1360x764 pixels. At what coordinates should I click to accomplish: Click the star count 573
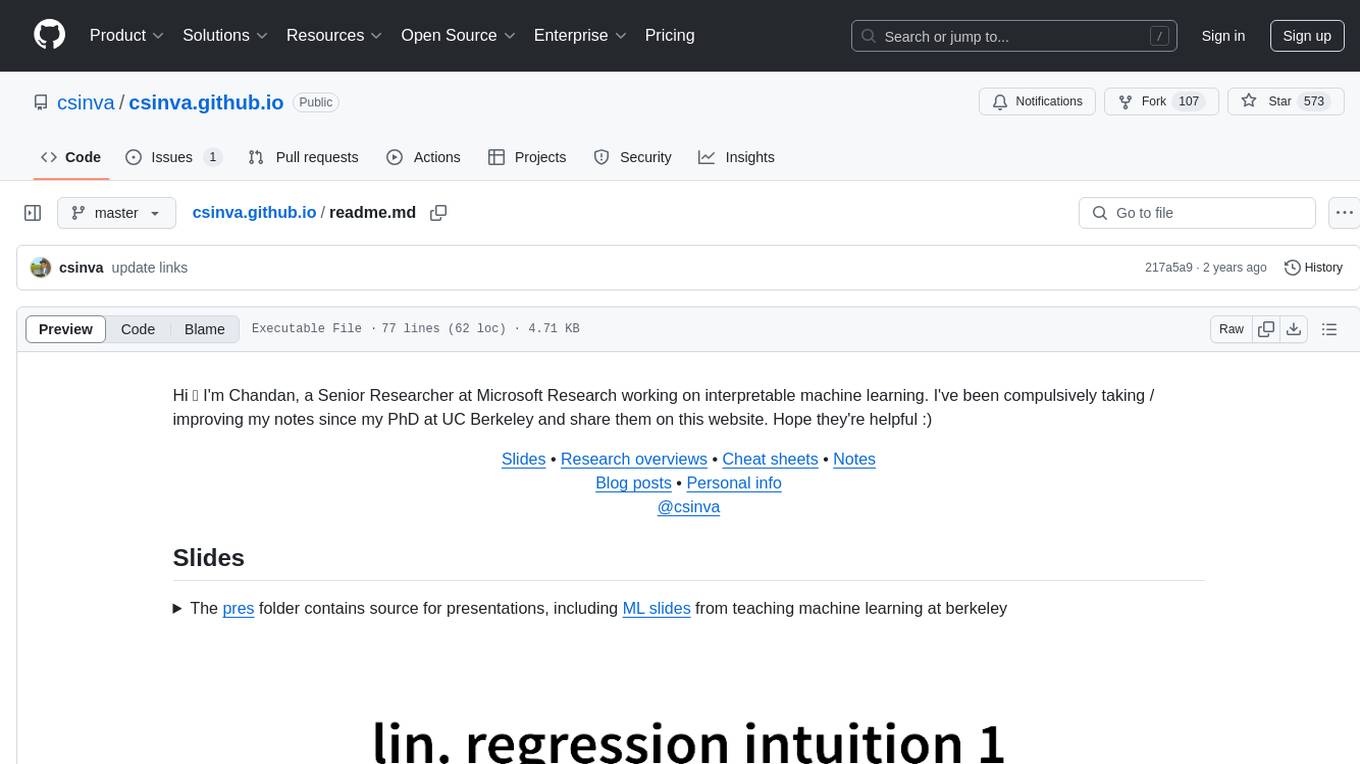[1314, 102]
